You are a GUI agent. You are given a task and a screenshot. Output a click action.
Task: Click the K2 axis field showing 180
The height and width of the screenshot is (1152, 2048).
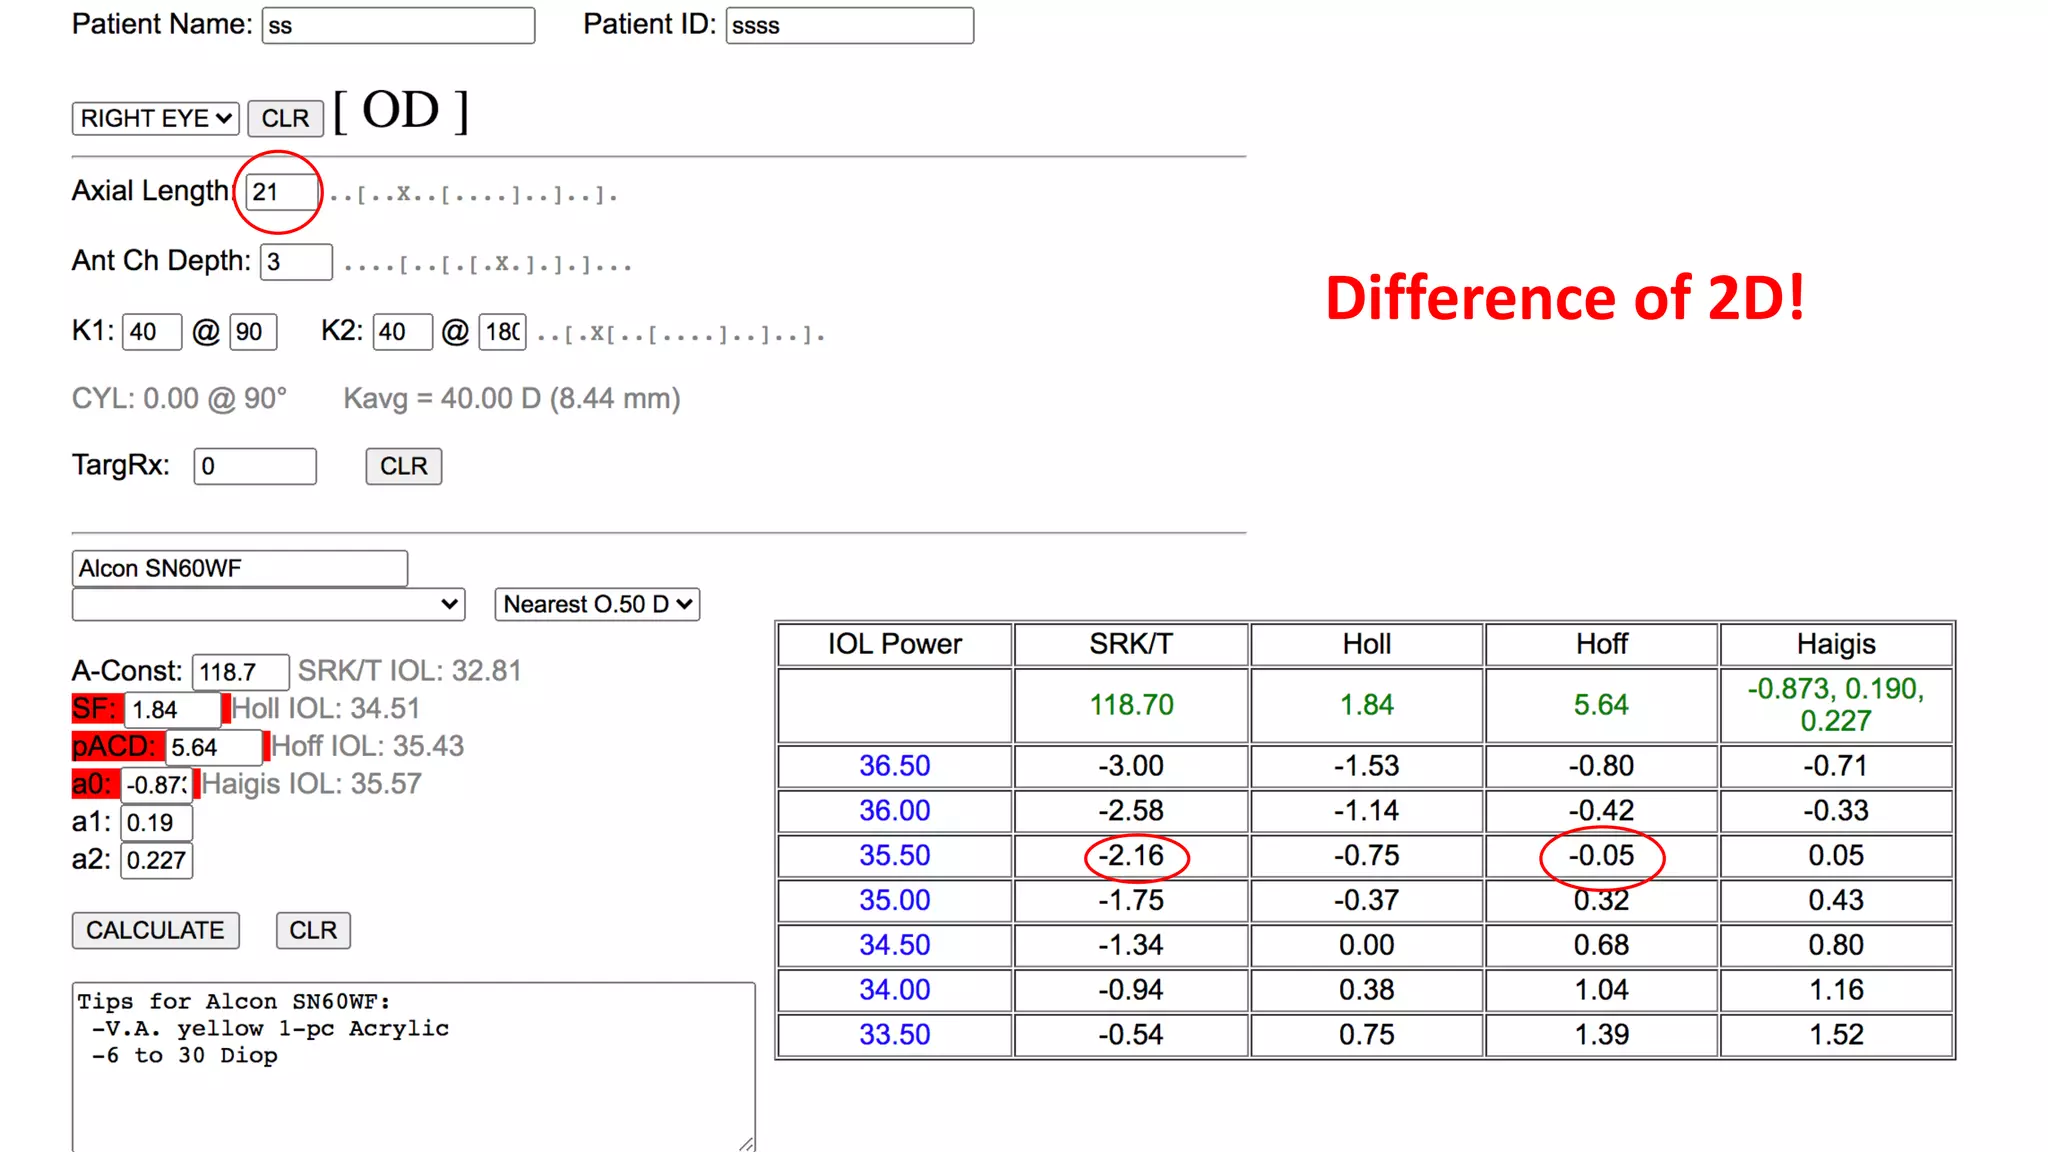coord(502,332)
